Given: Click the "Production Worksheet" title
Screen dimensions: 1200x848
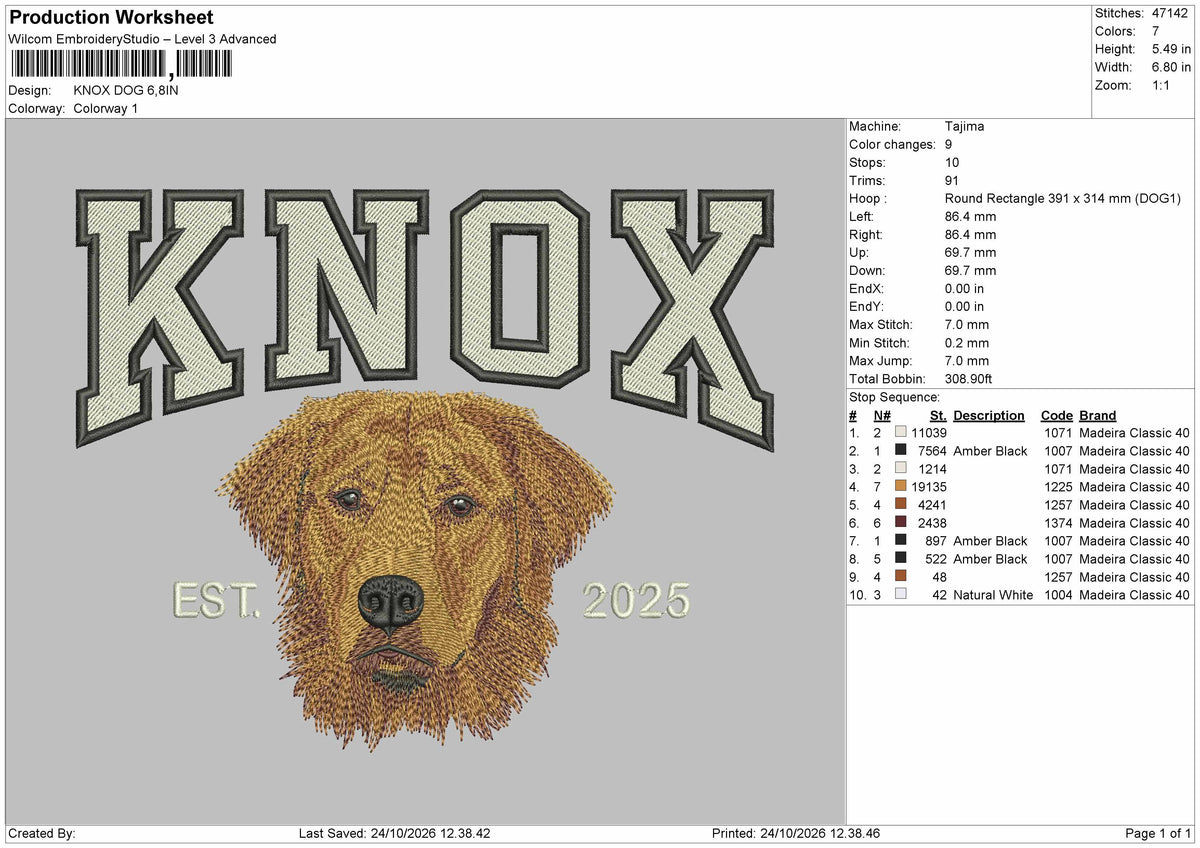Looking at the screenshot, I should point(110,18).
